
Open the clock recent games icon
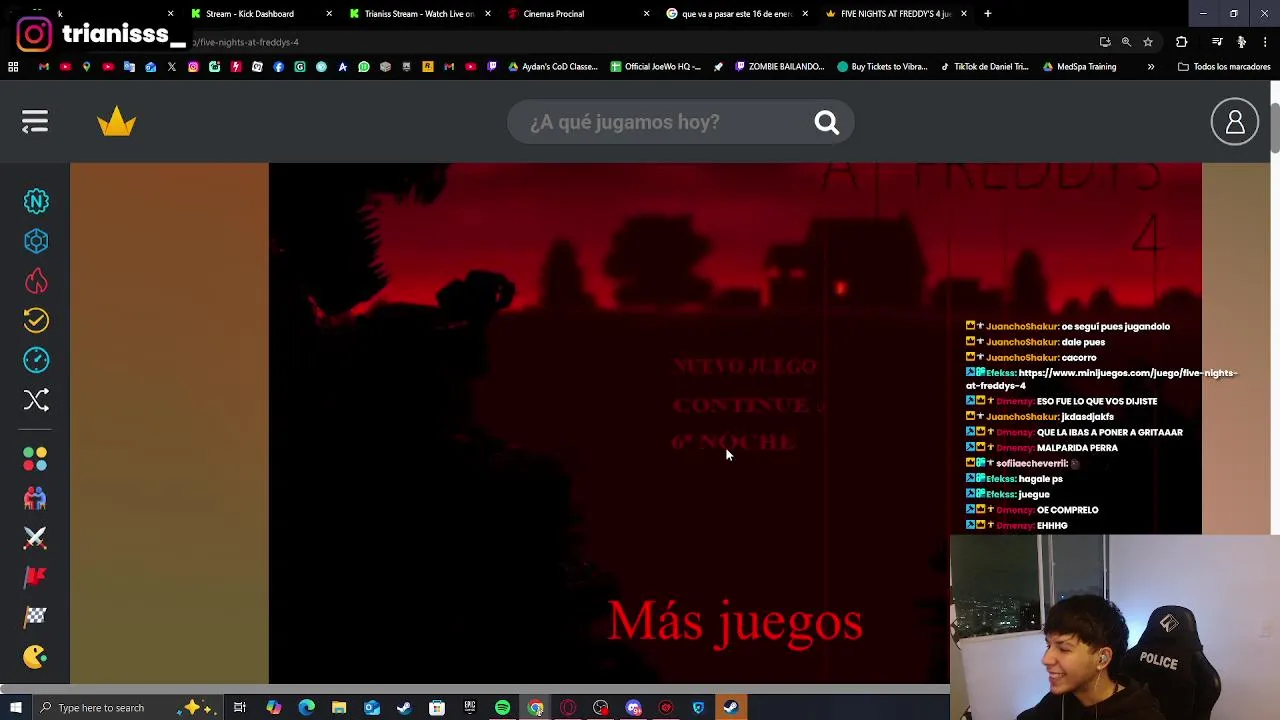point(36,360)
